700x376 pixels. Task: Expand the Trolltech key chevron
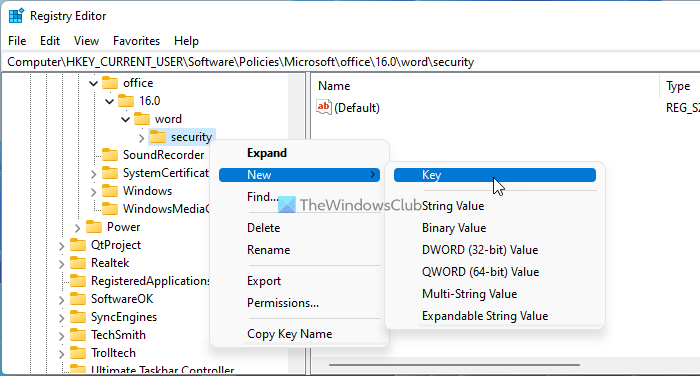pos(61,354)
